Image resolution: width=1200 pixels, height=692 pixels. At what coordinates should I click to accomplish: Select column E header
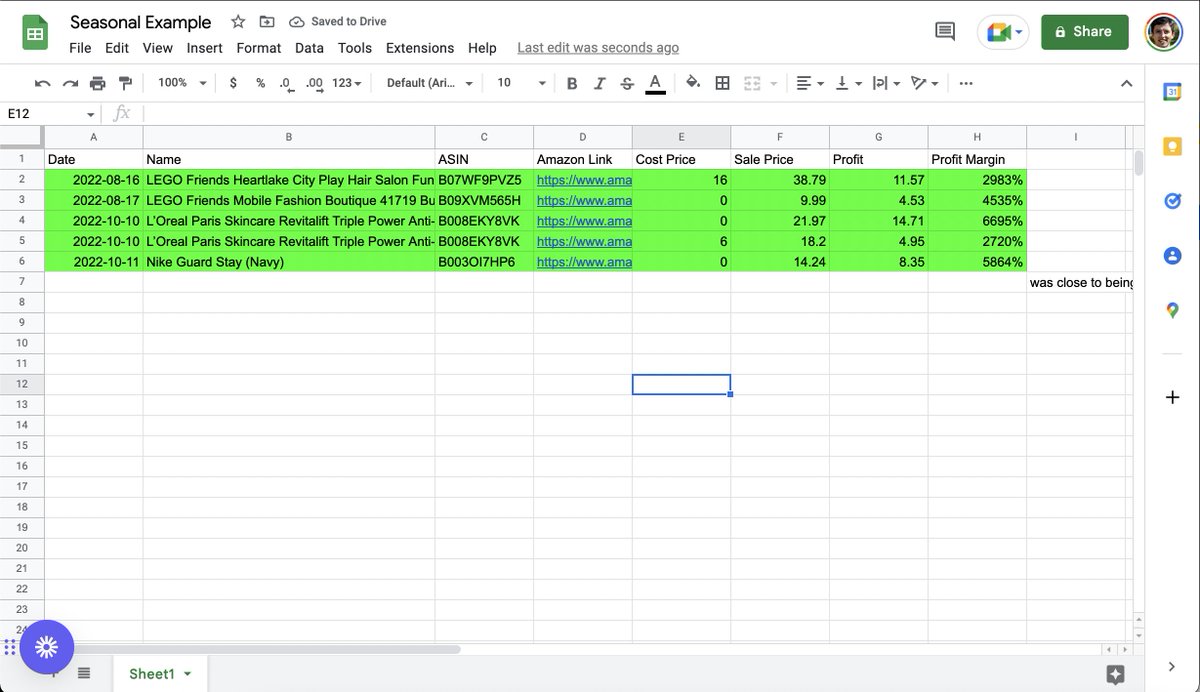coord(681,137)
